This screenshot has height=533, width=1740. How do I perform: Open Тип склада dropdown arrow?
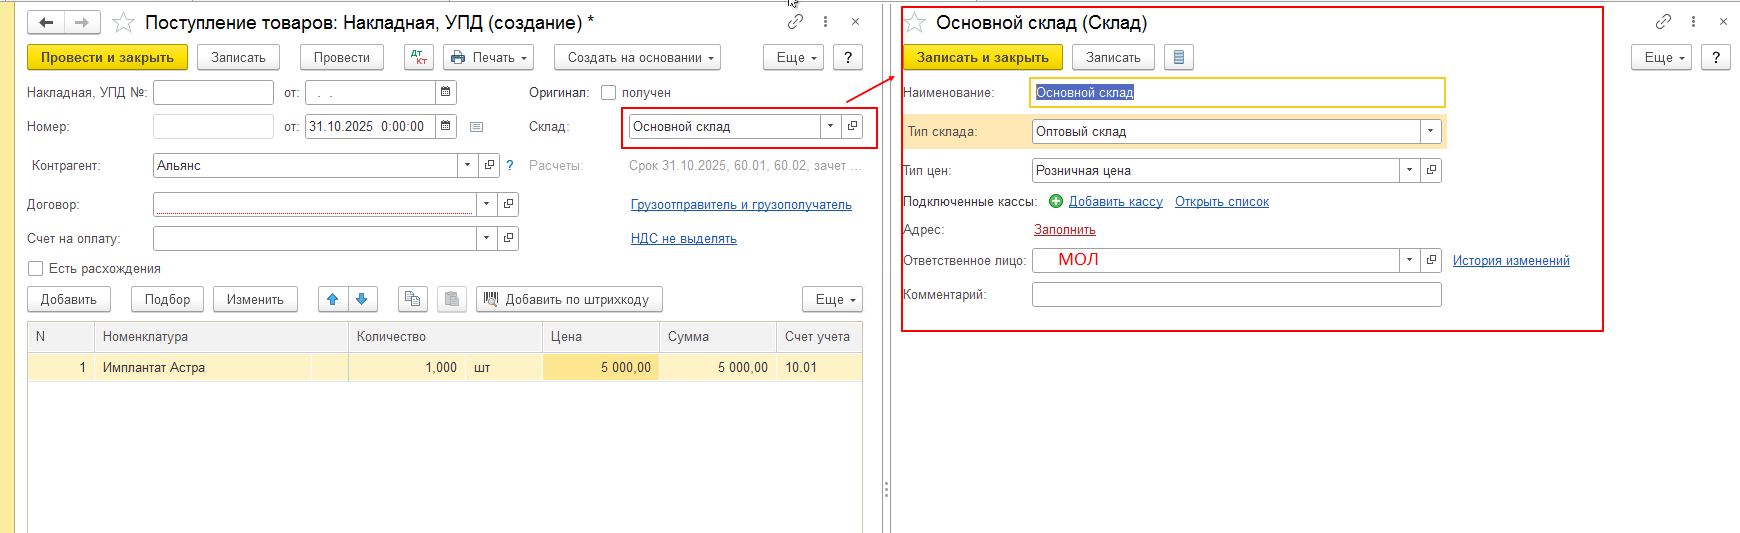1431,131
